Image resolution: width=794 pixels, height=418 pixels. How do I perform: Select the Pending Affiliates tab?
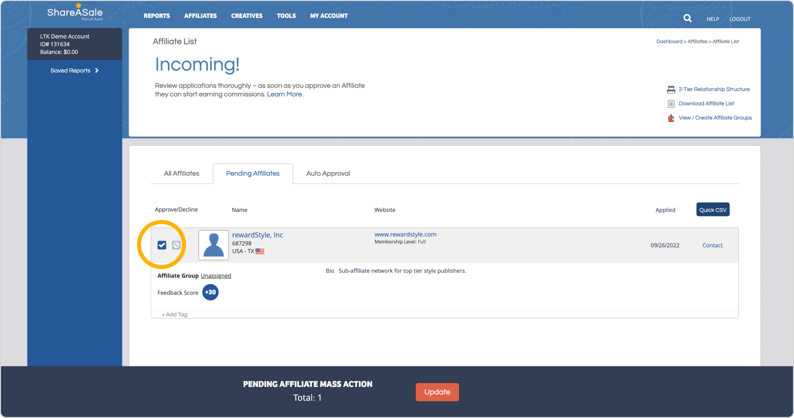[253, 173]
